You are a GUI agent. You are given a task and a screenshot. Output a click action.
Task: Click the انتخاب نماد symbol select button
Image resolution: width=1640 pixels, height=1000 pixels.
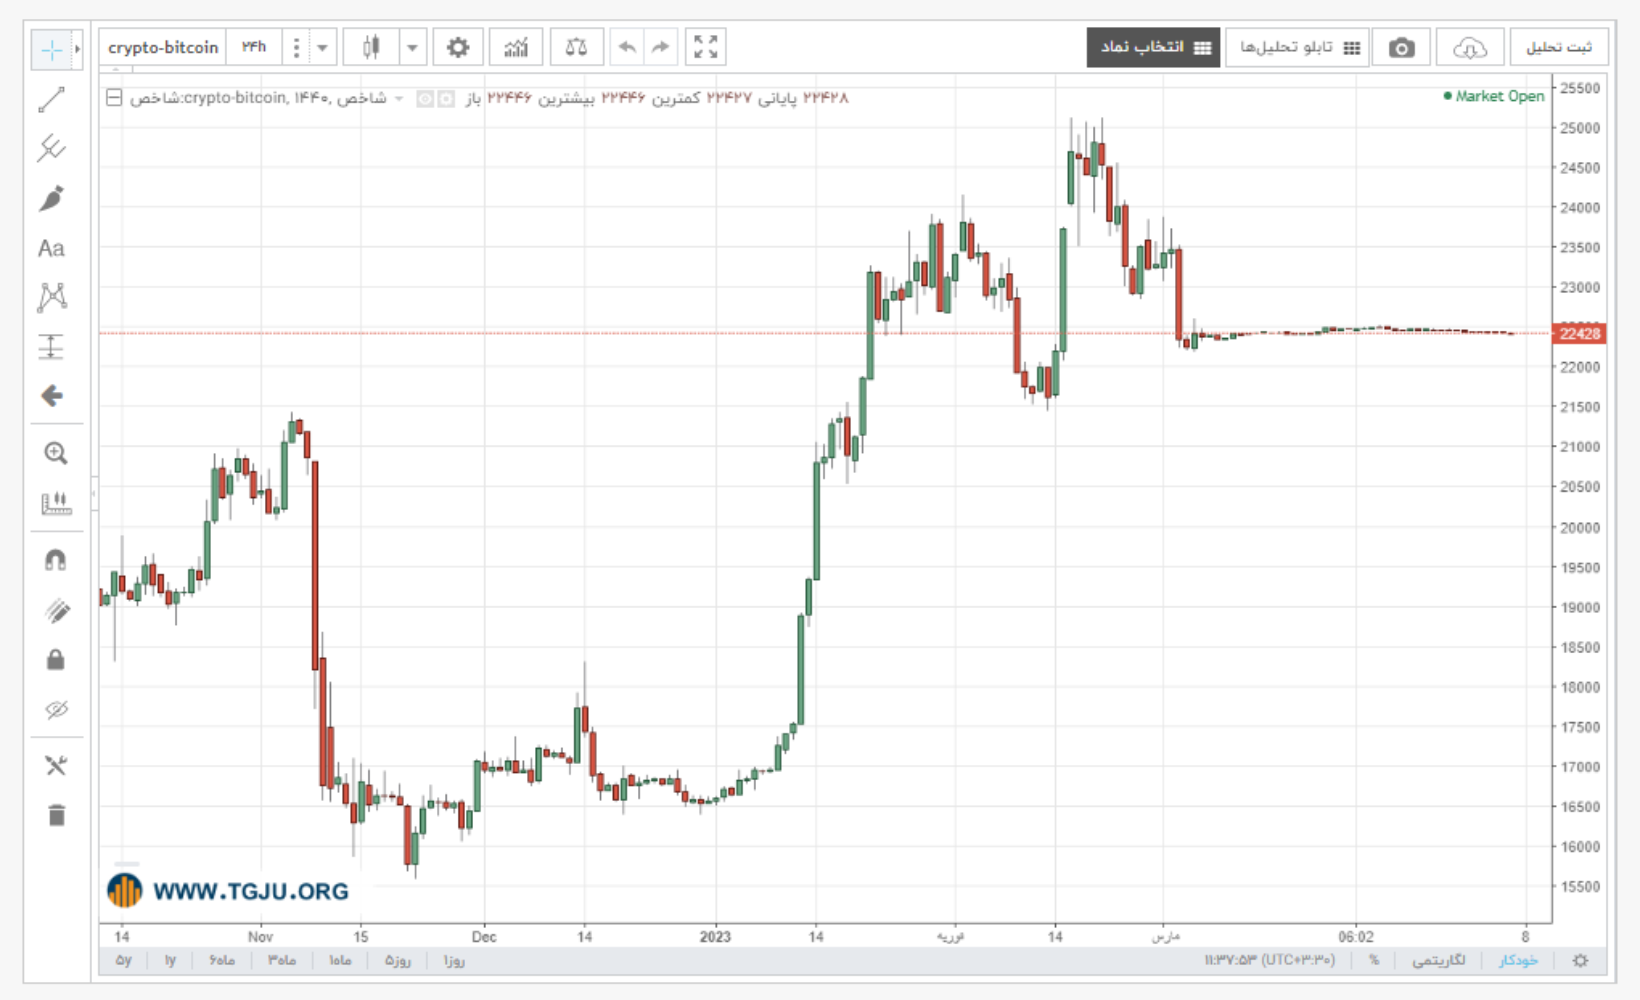[x=1154, y=48]
